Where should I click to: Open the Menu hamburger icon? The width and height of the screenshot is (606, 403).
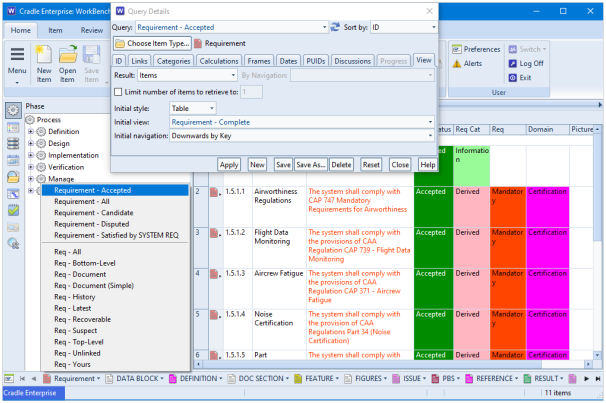(17, 54)
